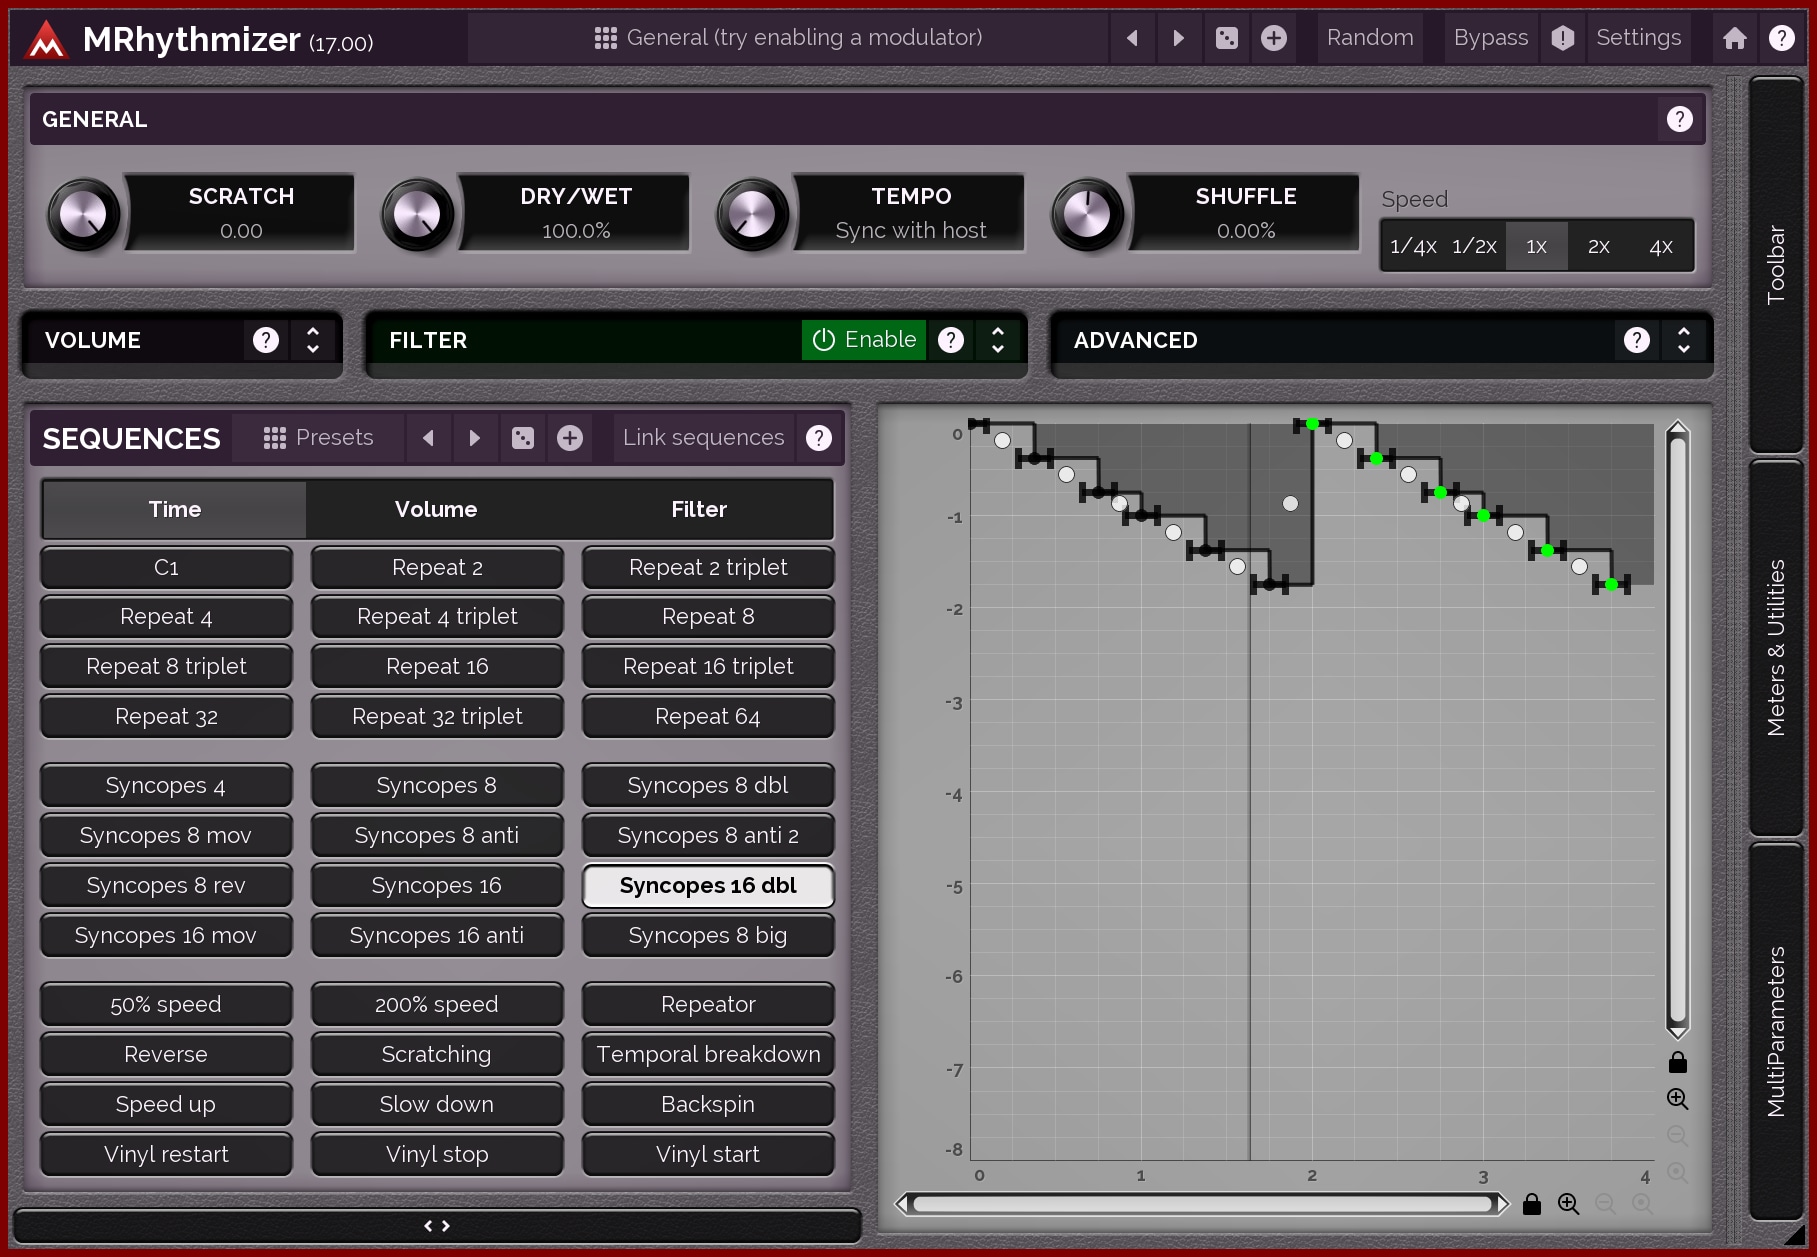Screen dimensions: 1817x1257
Task: Toggle the Bypass button
Action: coord(1490,38)
